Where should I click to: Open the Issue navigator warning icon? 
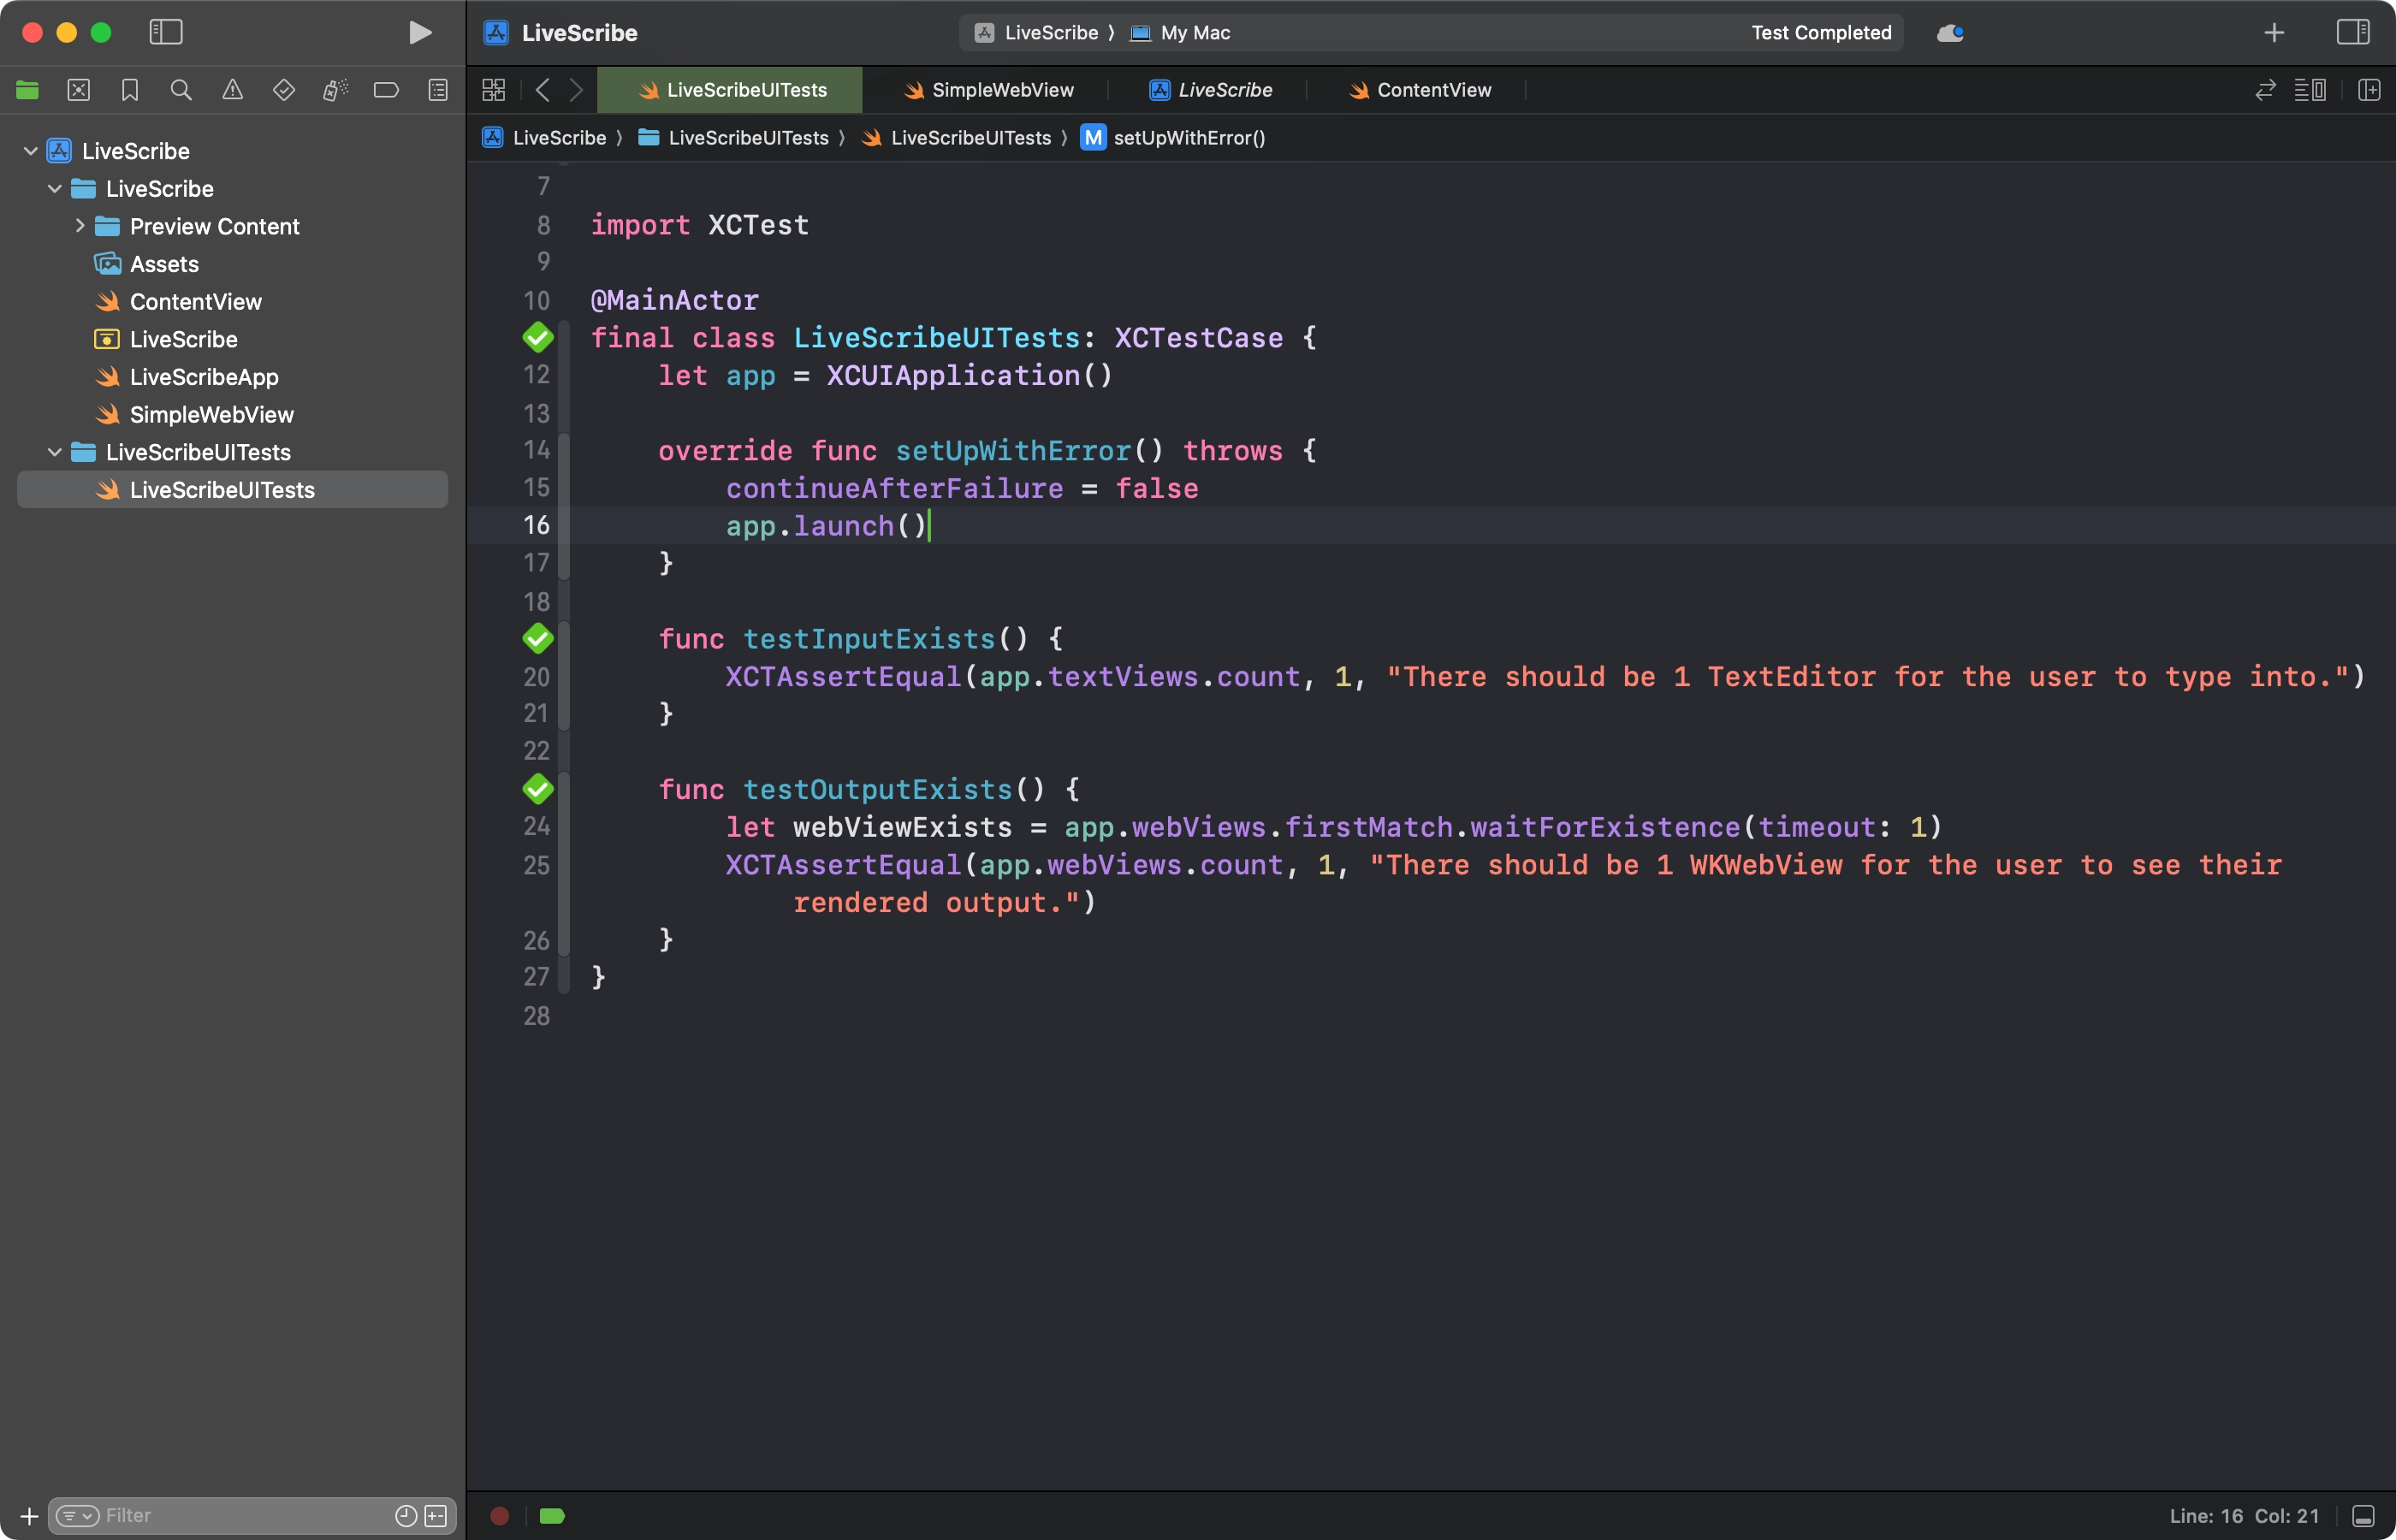pos(232,90)
